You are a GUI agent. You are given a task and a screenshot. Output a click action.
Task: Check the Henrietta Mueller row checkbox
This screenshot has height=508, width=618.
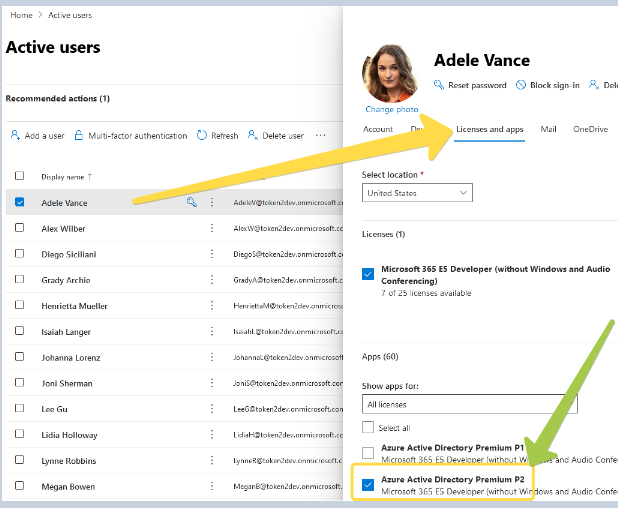[x=19, y=305]
